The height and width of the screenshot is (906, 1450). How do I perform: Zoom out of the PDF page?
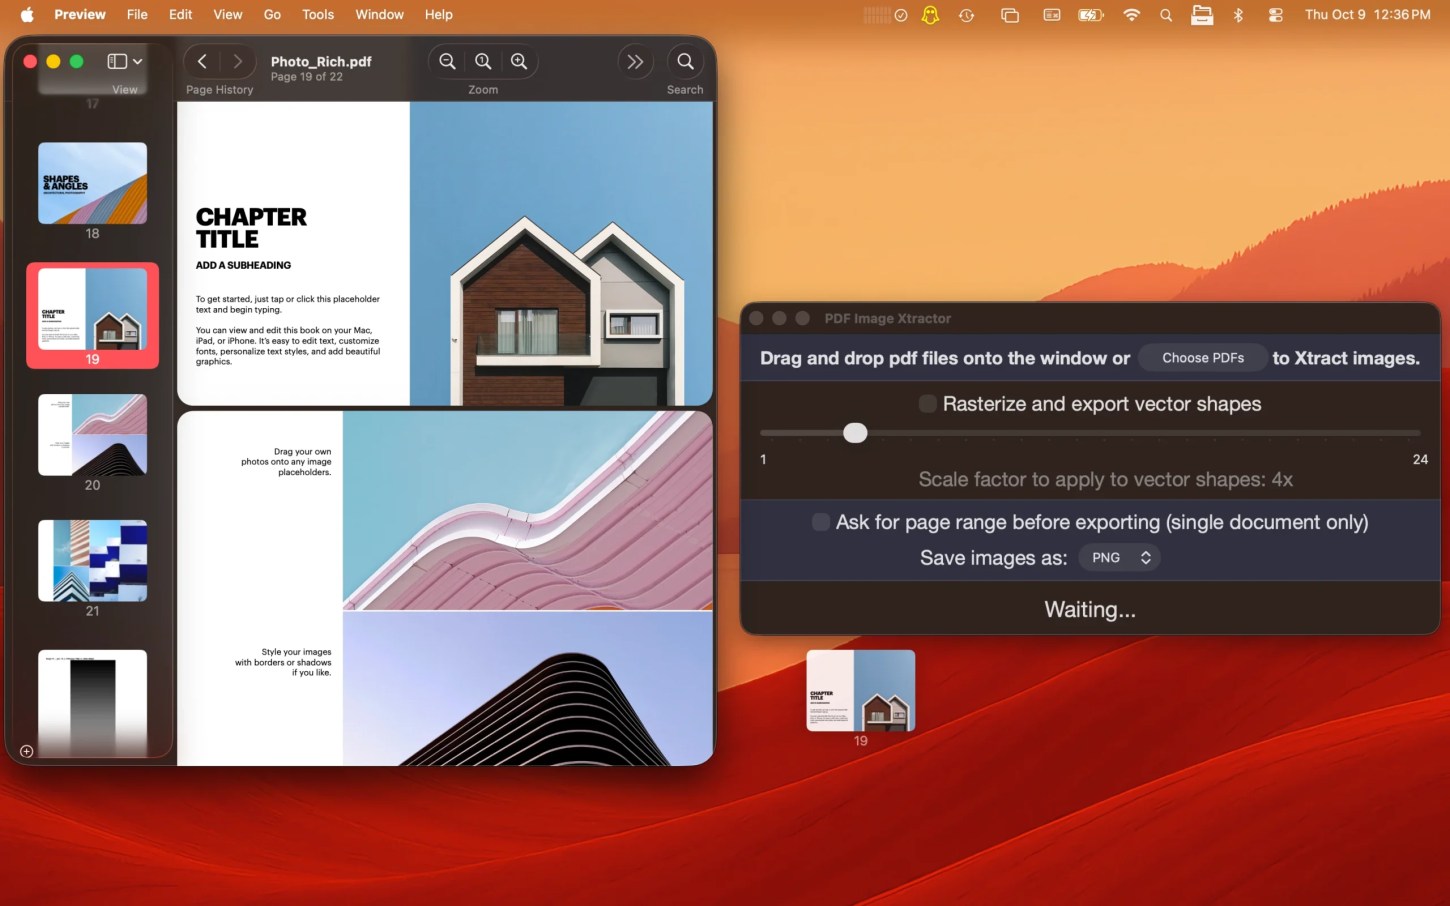pyautogui.click(x=448, y=62)
